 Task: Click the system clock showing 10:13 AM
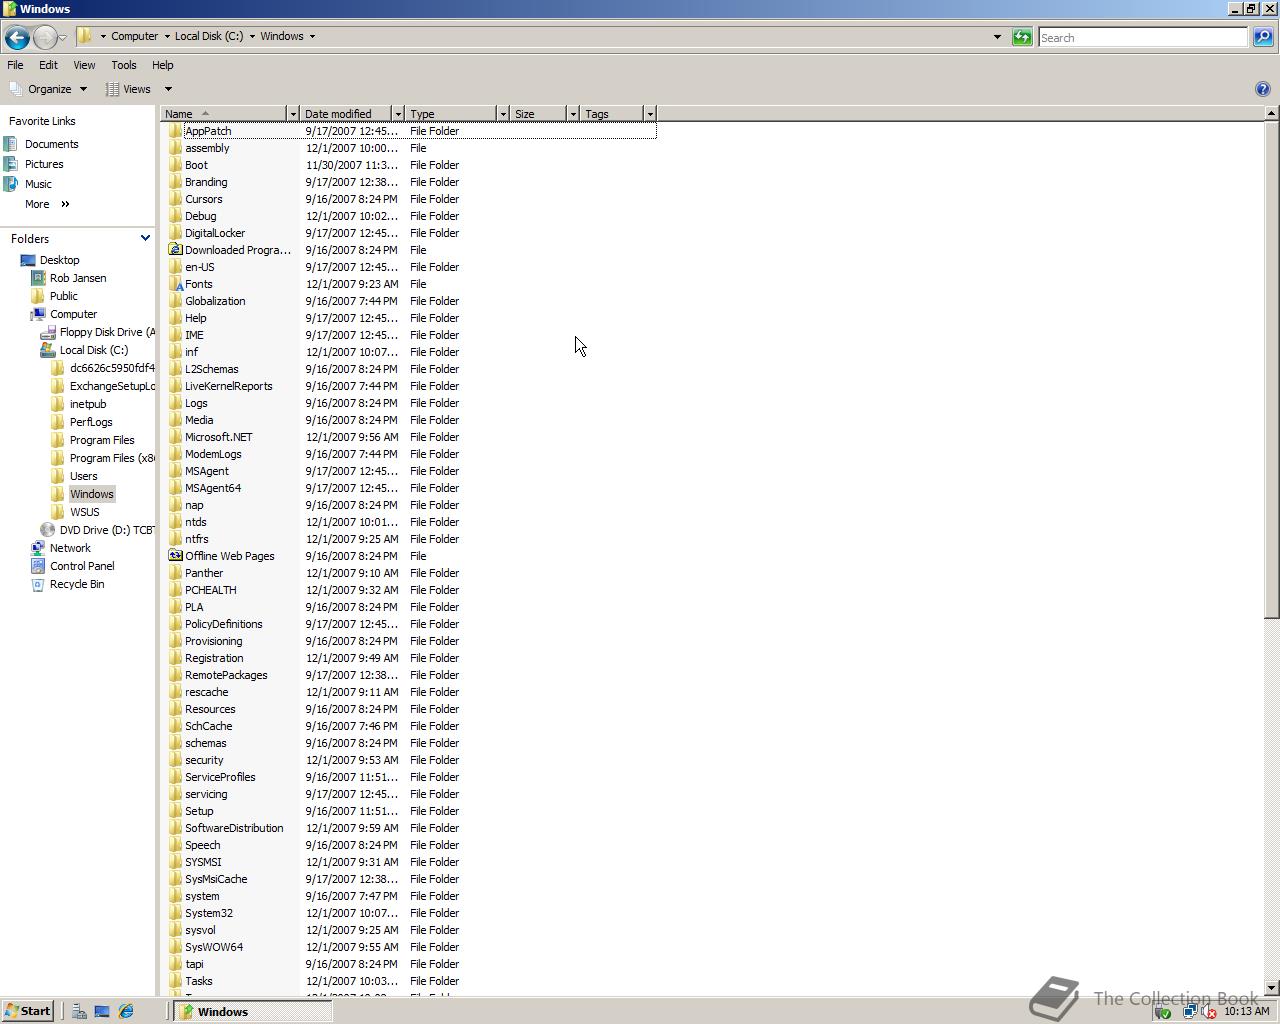tap(1246, 1012)
